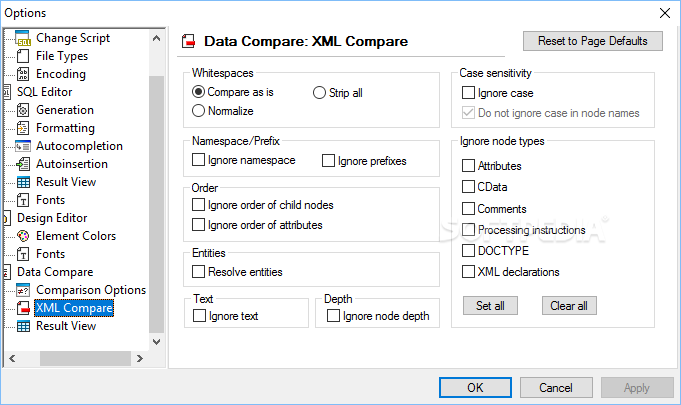Screen dimensions: 681x405
Task: Check Ignore order of child nodes
Action: click(x=198, y=205)
